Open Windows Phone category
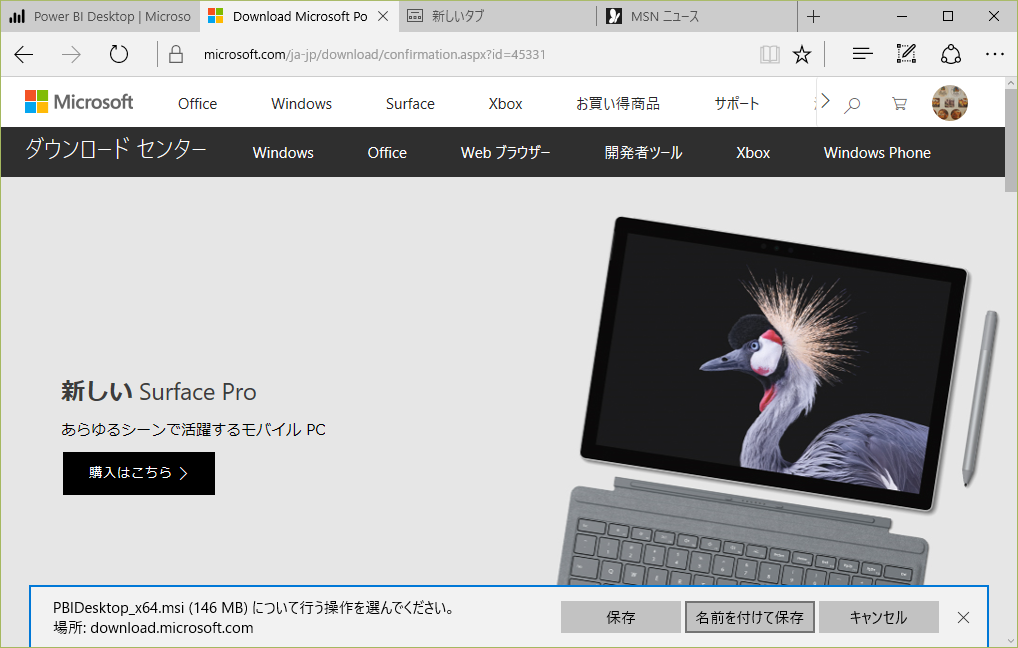 (x=877, y=153)
